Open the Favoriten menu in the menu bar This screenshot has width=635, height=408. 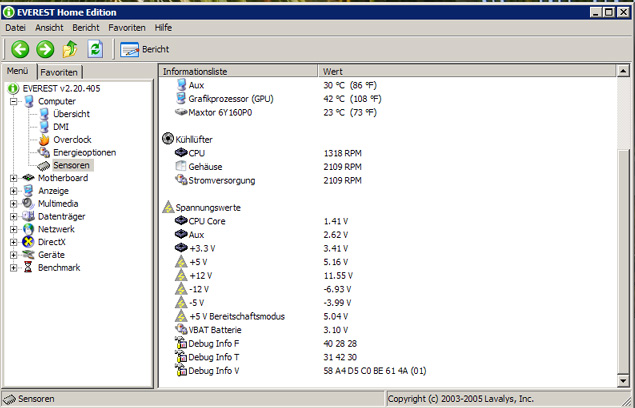[x=127, y=28]
